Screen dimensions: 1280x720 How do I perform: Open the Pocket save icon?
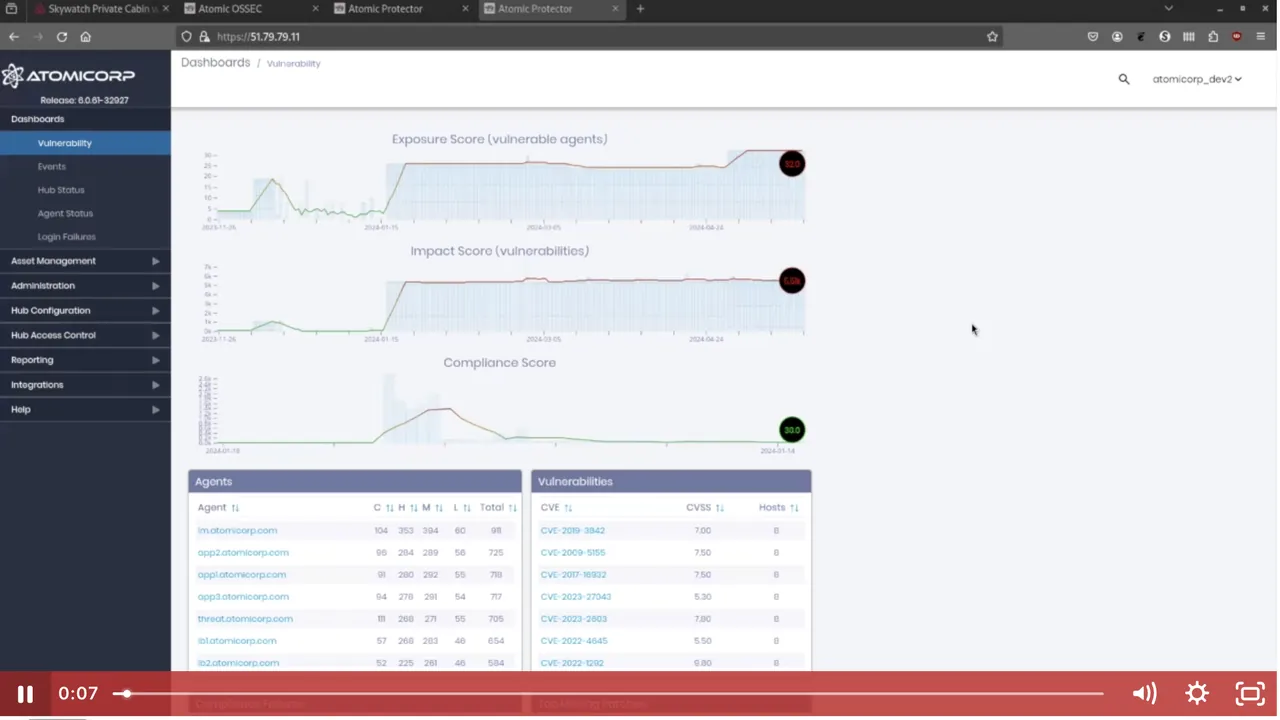click(x=1093, y=37)
